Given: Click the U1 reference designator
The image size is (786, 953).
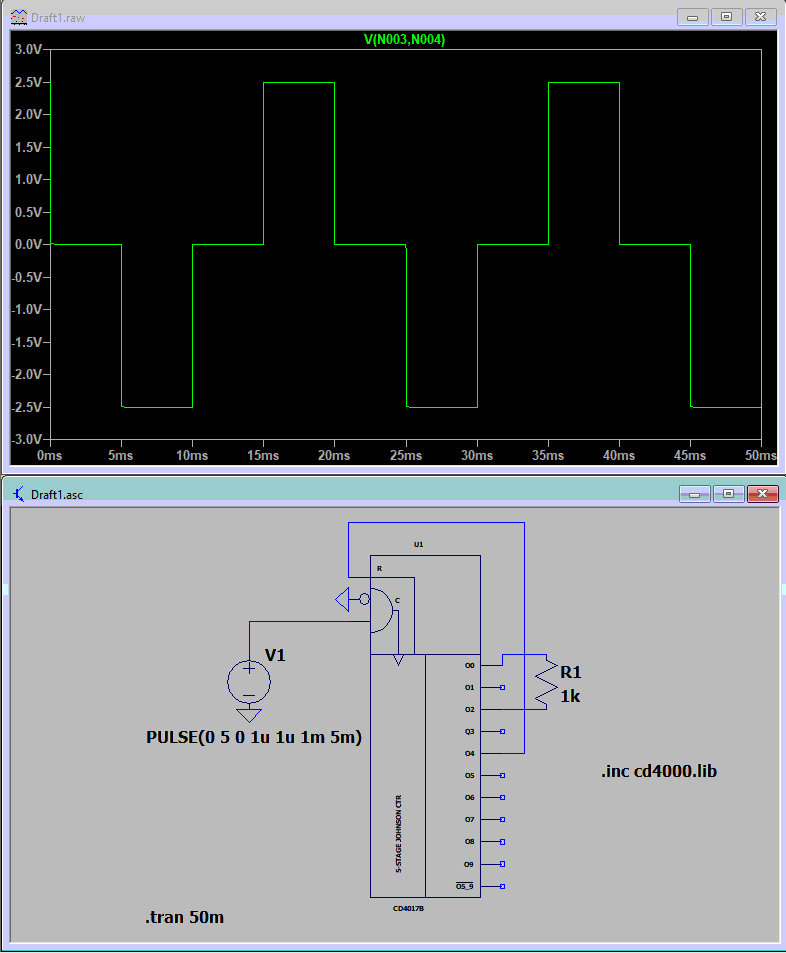Looking at the screenshot, I should pyautogui.click(x=418, y=545).
